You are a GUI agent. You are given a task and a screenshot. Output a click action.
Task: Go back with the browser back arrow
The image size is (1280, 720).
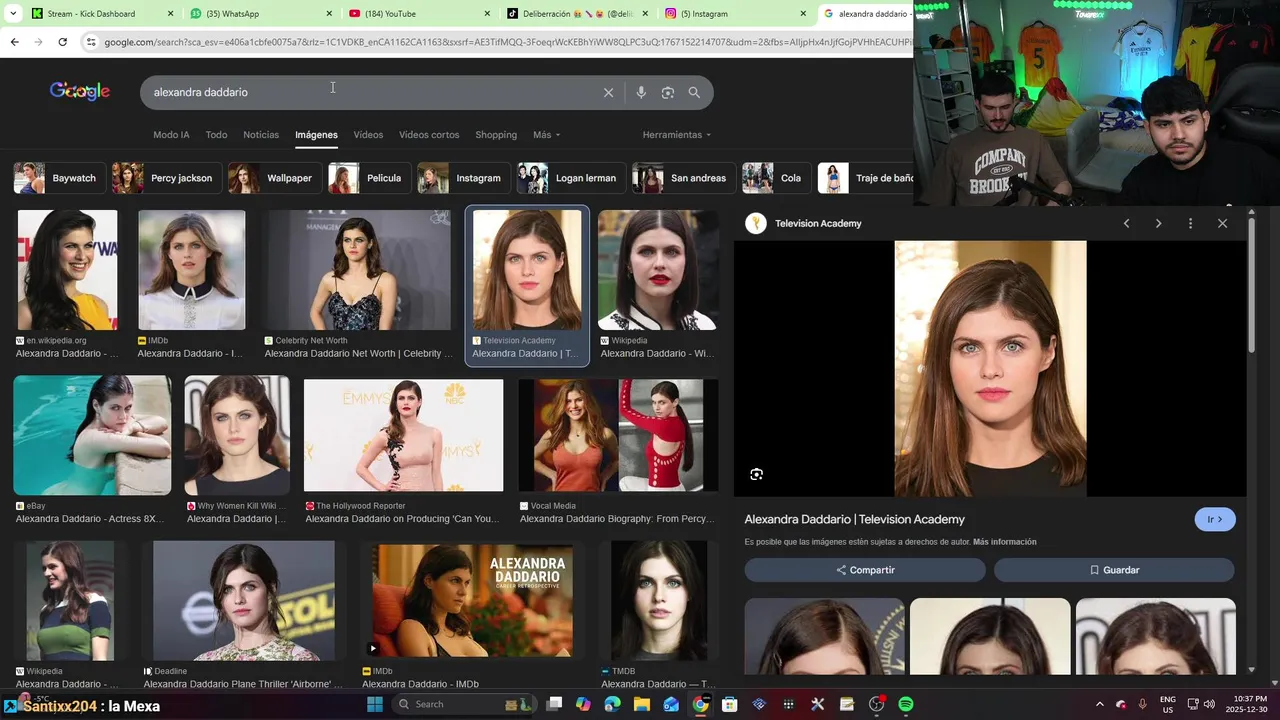(x=14, y=42)
